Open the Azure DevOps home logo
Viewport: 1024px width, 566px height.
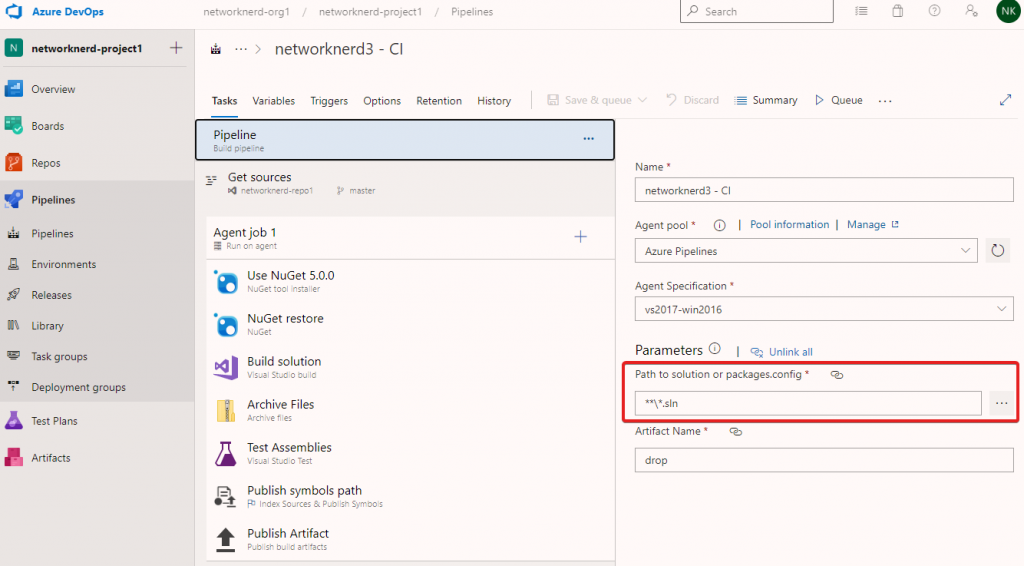tap(14, 11)
